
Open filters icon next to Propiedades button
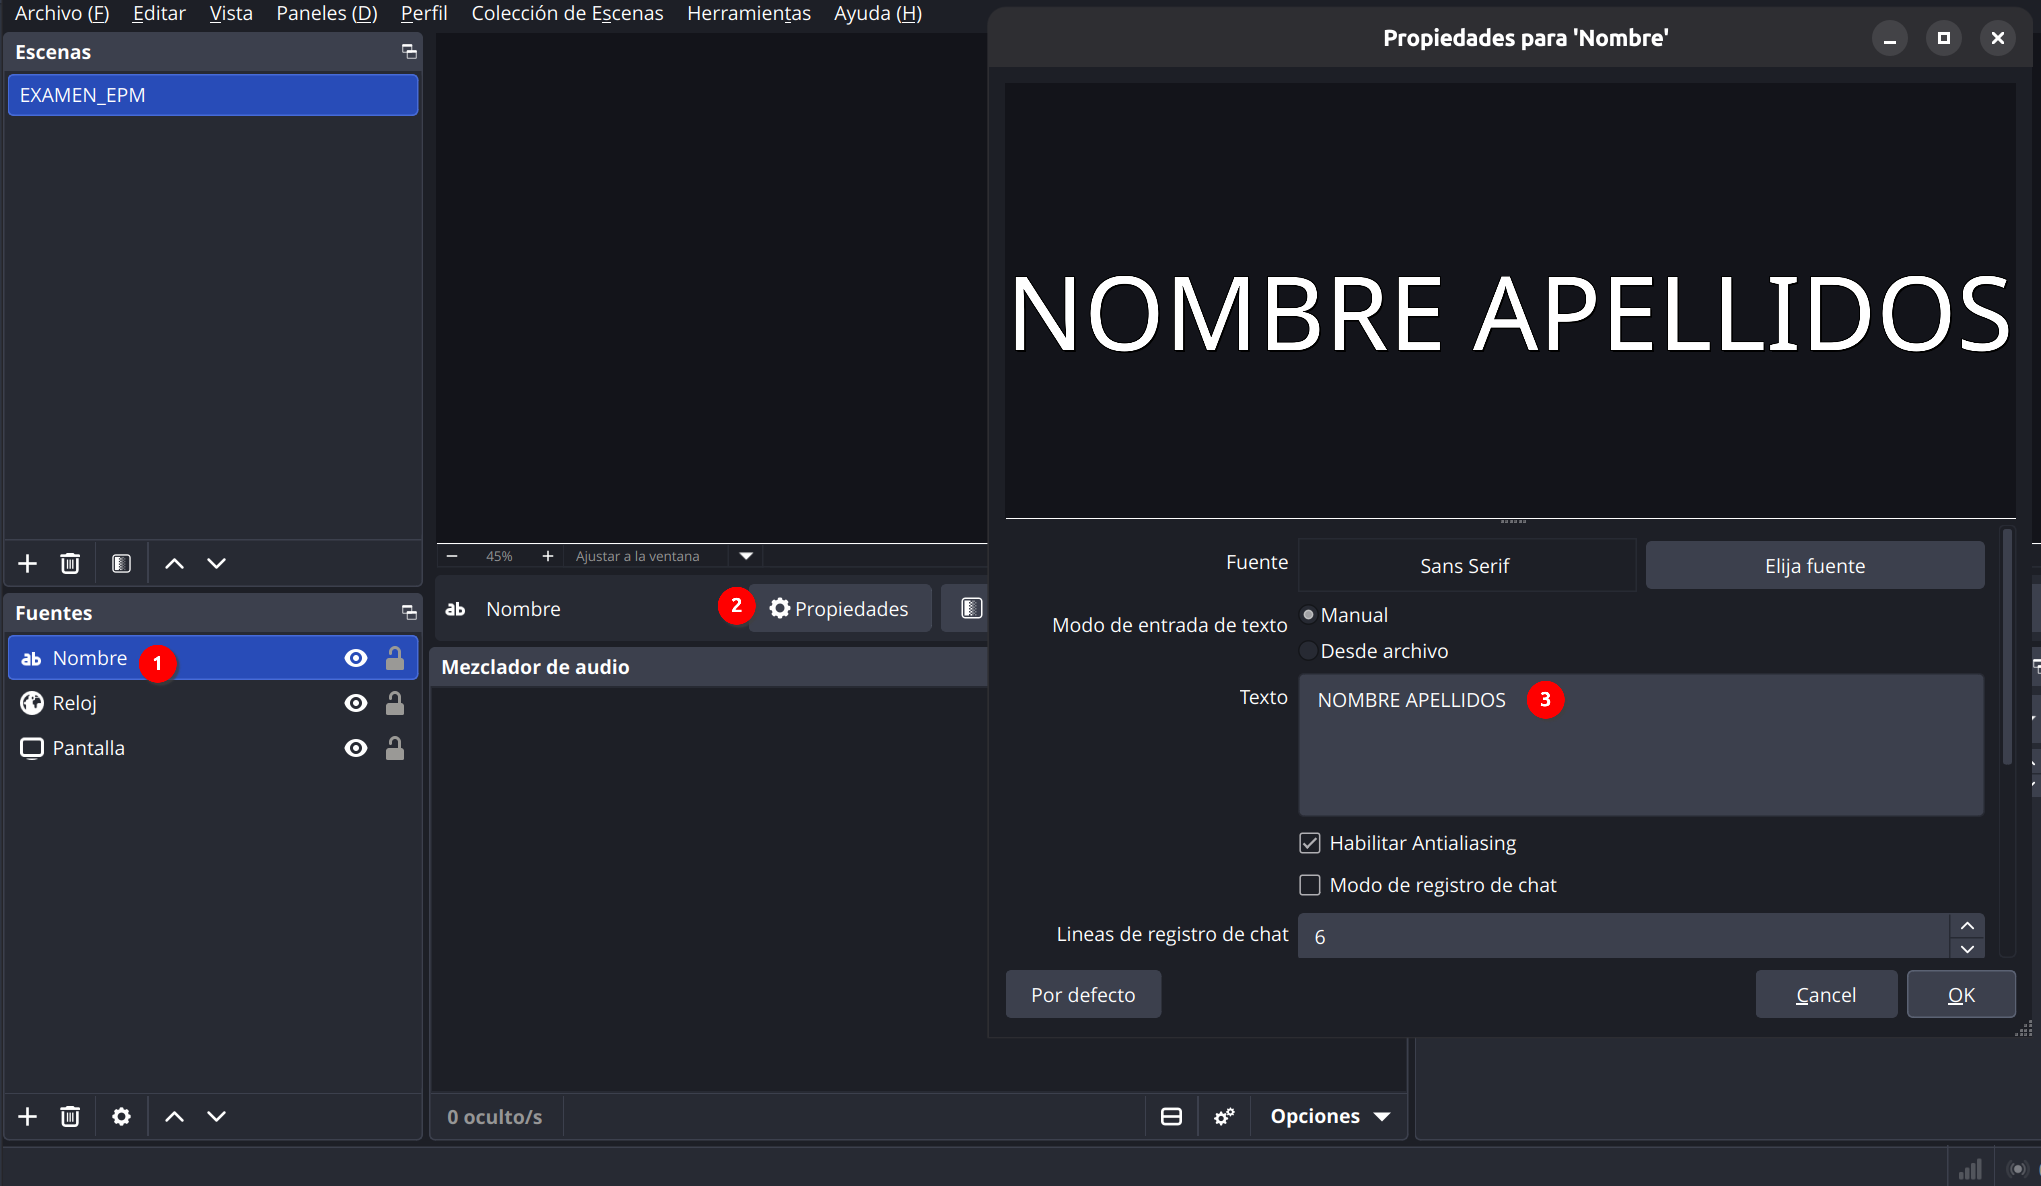[970, 608]
